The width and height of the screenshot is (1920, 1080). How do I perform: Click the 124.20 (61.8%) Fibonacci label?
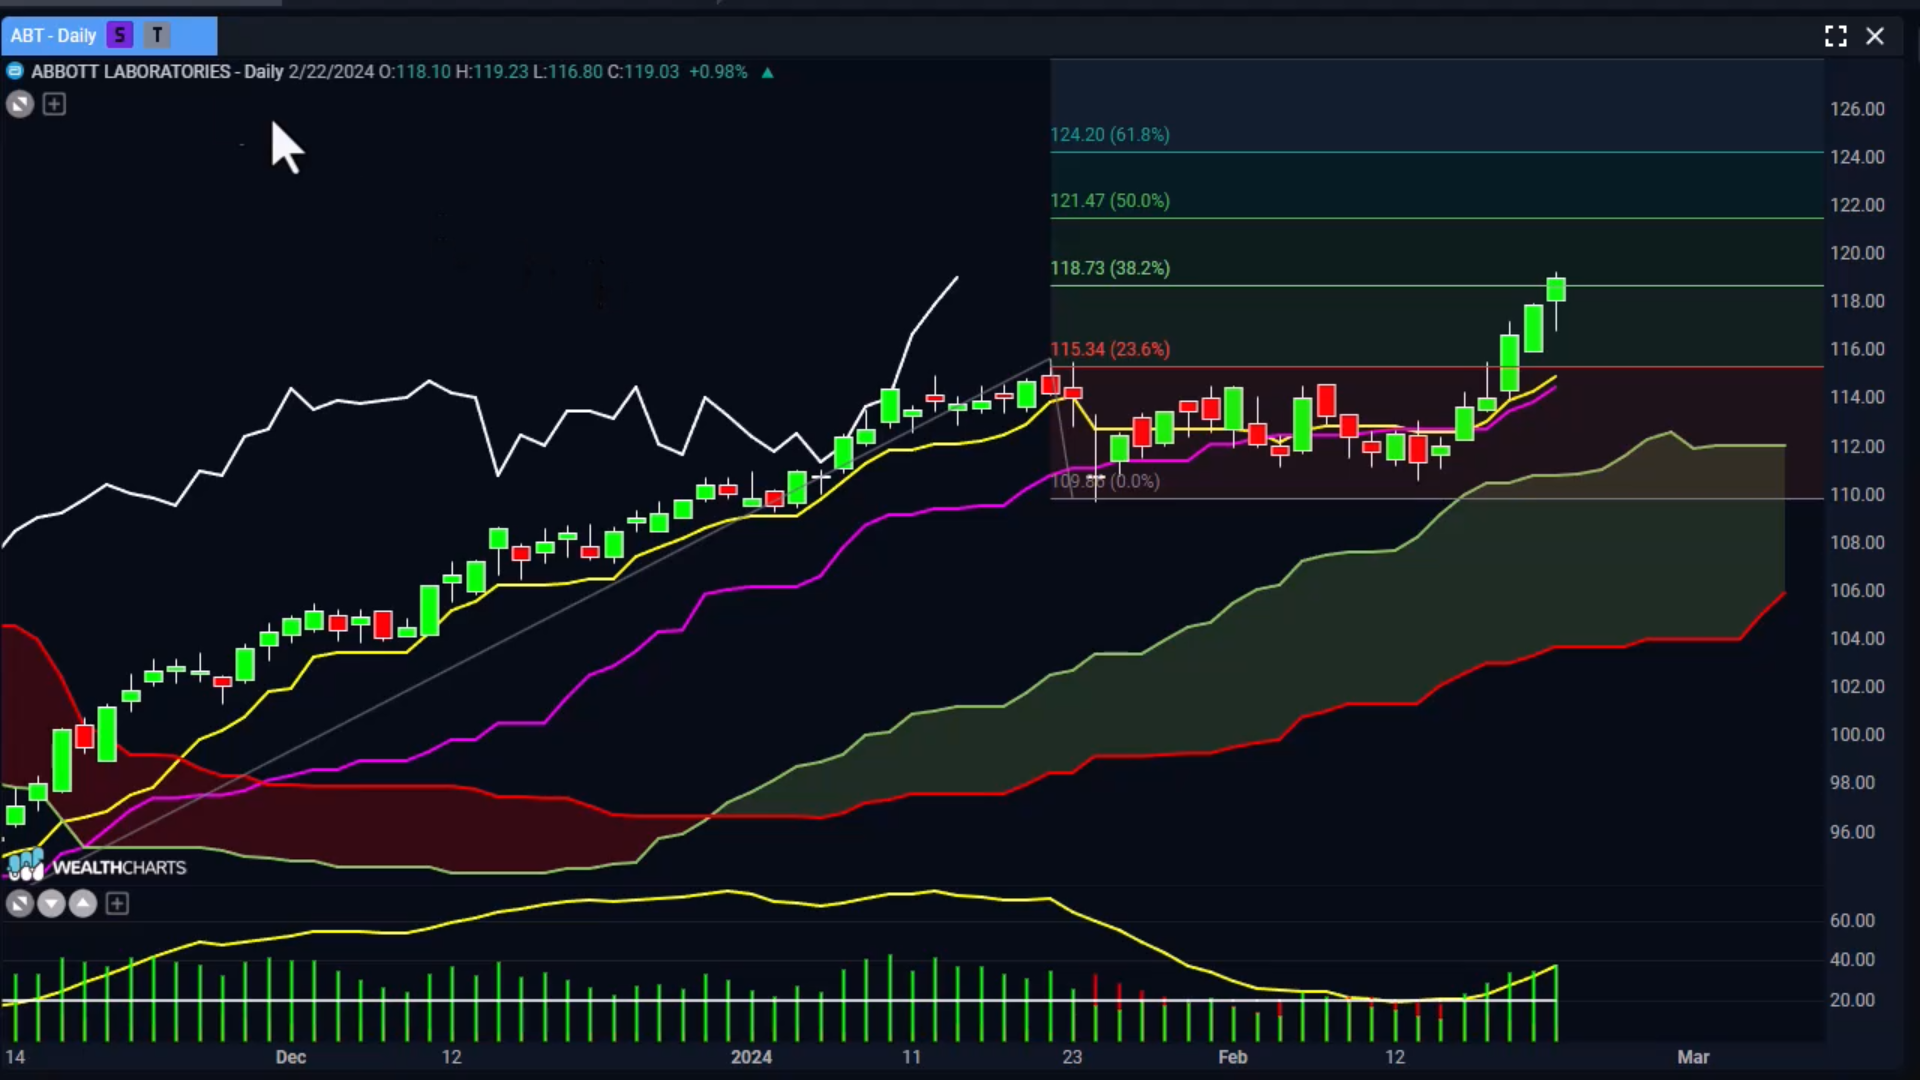1110,134
